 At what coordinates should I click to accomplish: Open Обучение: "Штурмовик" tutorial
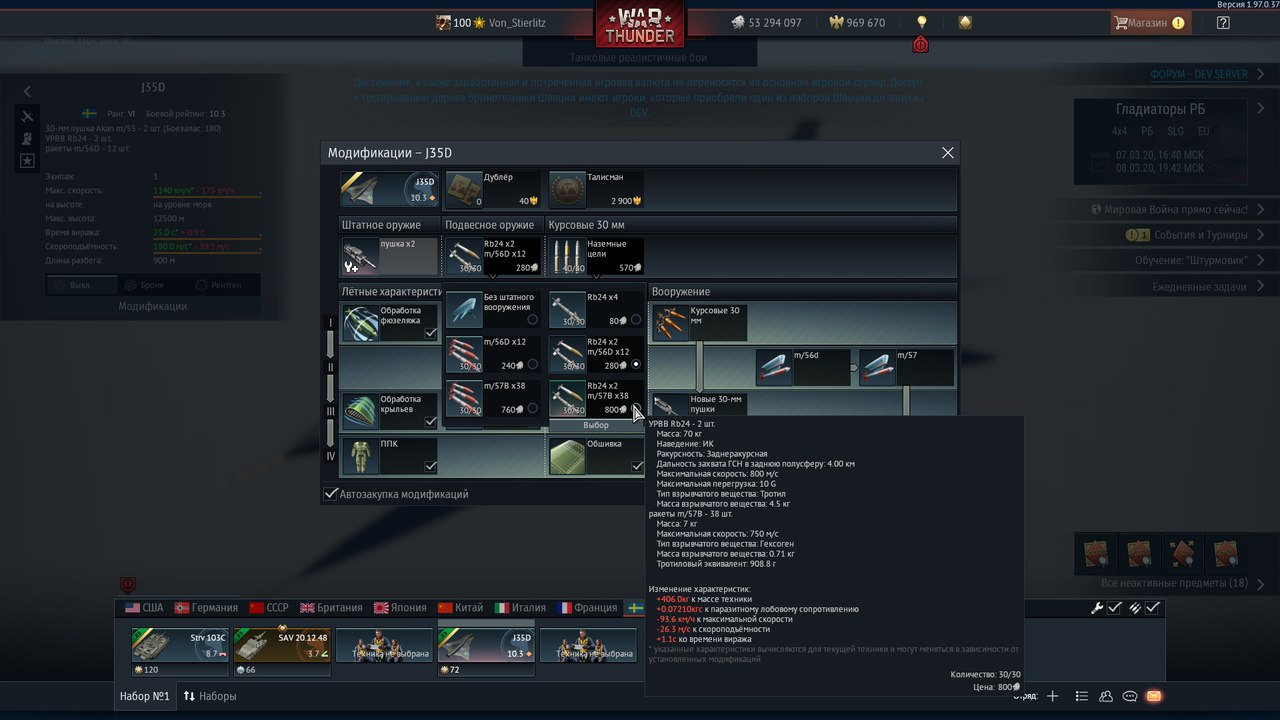pos(1190,261)
